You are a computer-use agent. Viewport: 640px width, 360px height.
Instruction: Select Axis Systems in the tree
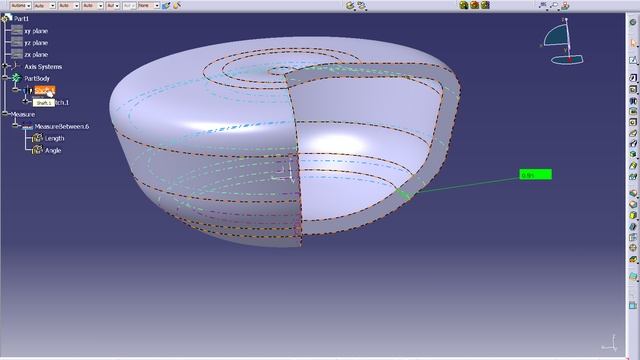point(43,67)
